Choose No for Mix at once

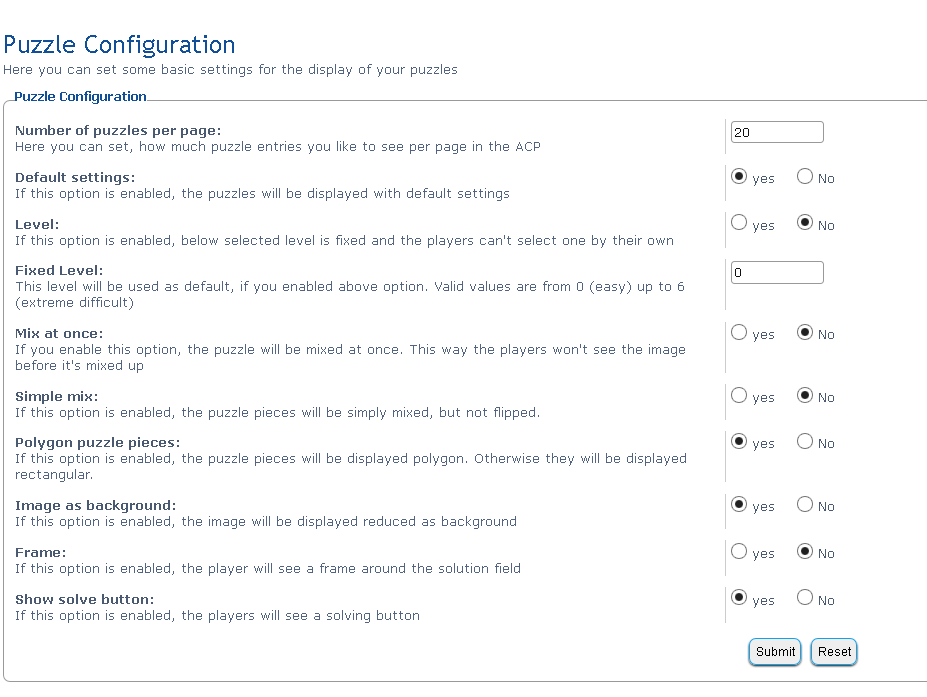pos(805,332)
